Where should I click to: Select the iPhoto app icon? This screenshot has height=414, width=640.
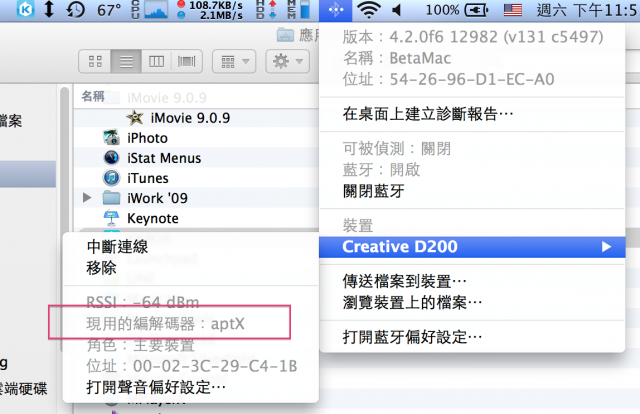(x=111, y=138)
